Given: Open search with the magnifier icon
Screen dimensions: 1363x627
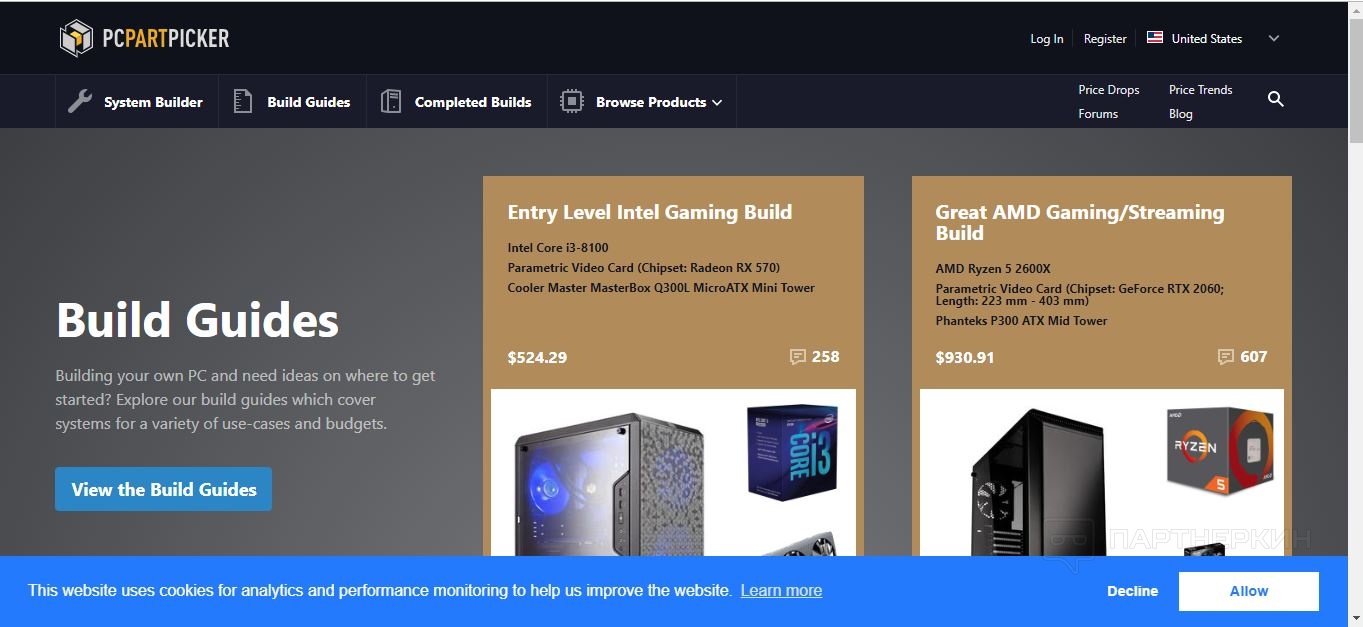Looking at the screenshot, I should click(x=1275, y=99).
